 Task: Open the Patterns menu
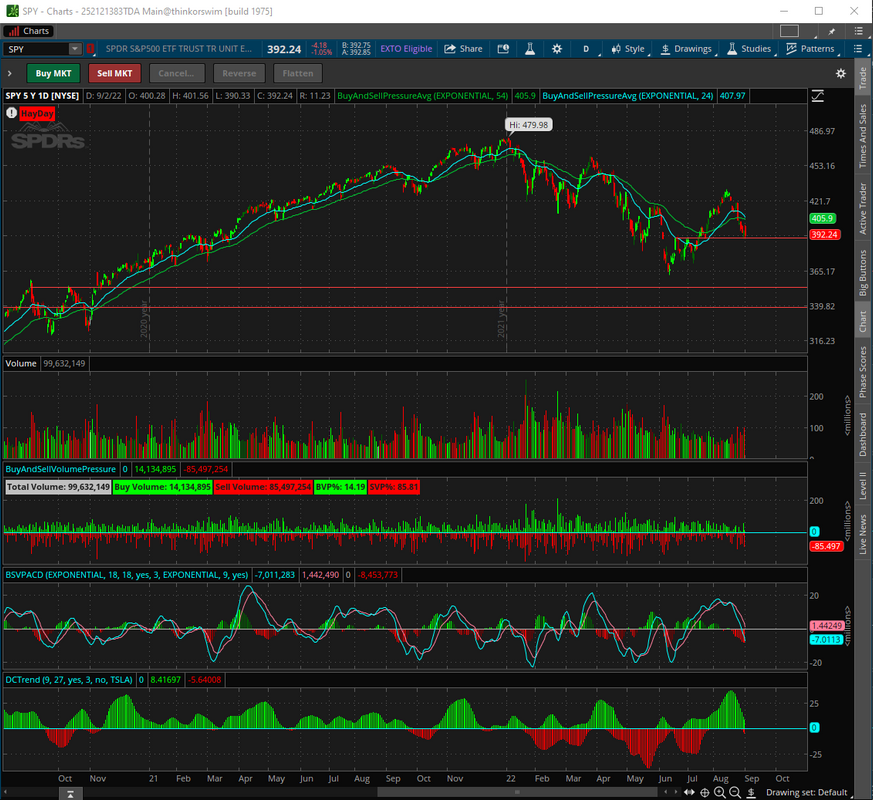point(810,49)
